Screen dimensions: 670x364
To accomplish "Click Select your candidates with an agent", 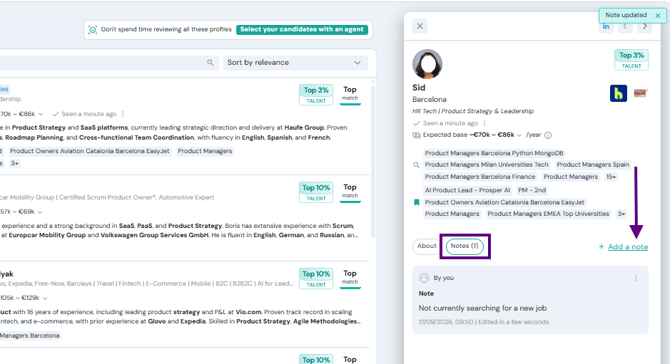I will tap(302, 29).
